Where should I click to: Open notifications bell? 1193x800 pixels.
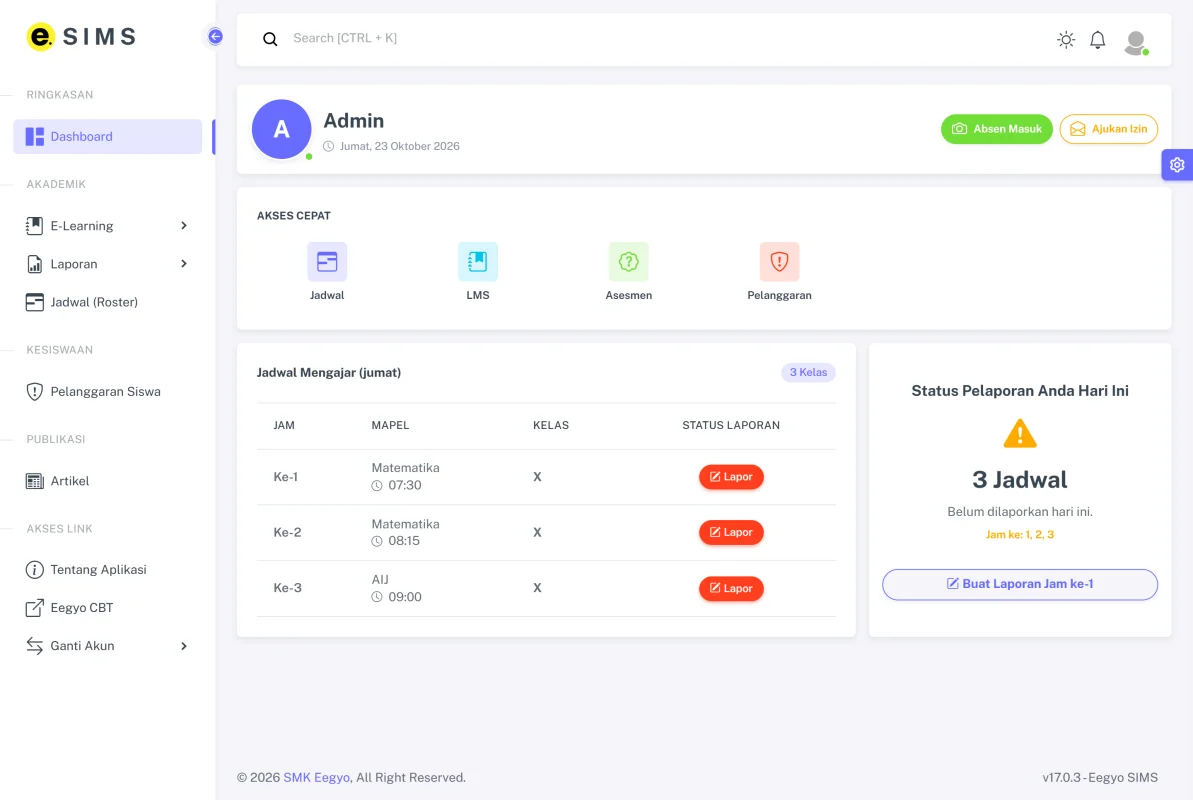tap(1097, 40)
